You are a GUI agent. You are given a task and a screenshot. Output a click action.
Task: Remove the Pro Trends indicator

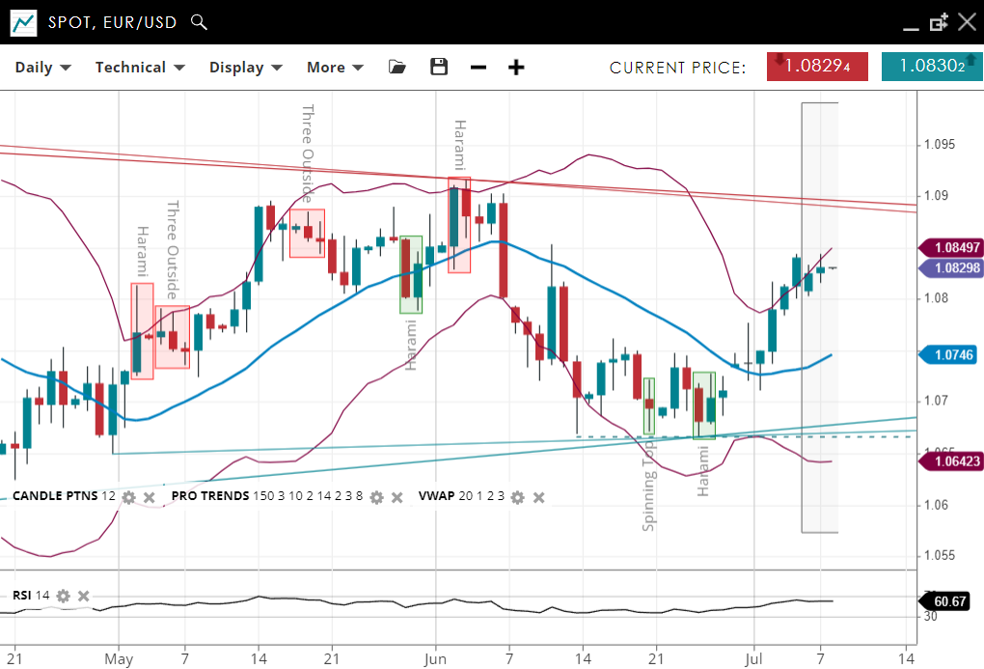coord(397,497)
